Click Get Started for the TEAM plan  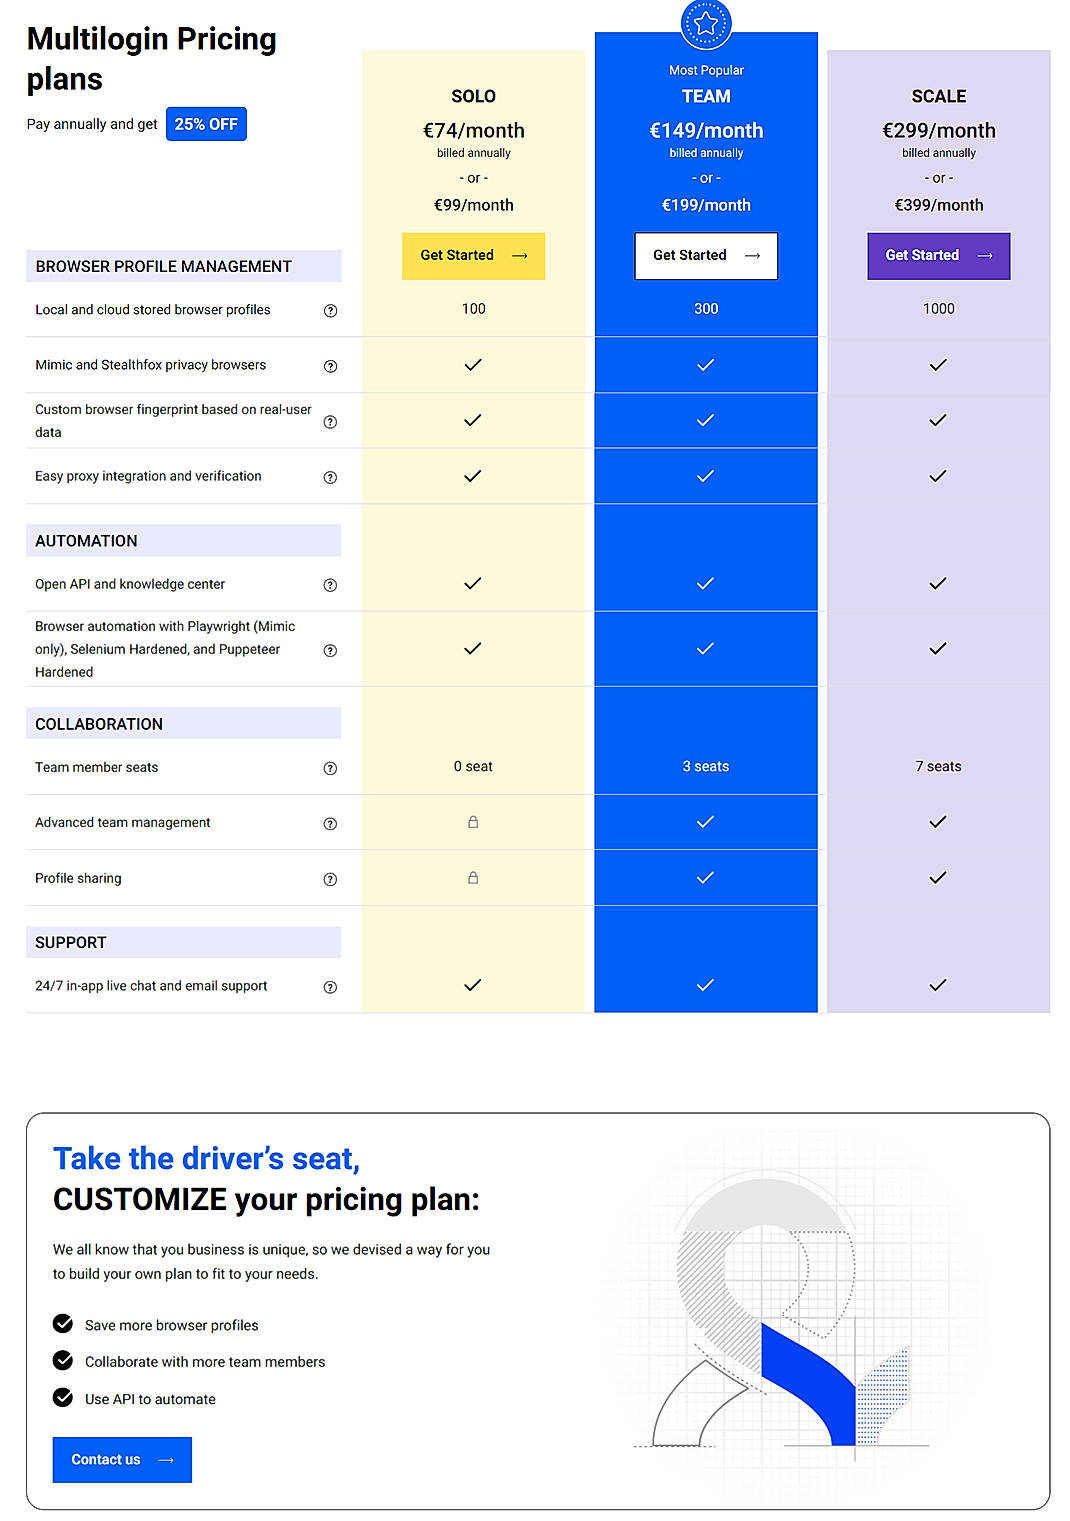(x=705, y=255)
